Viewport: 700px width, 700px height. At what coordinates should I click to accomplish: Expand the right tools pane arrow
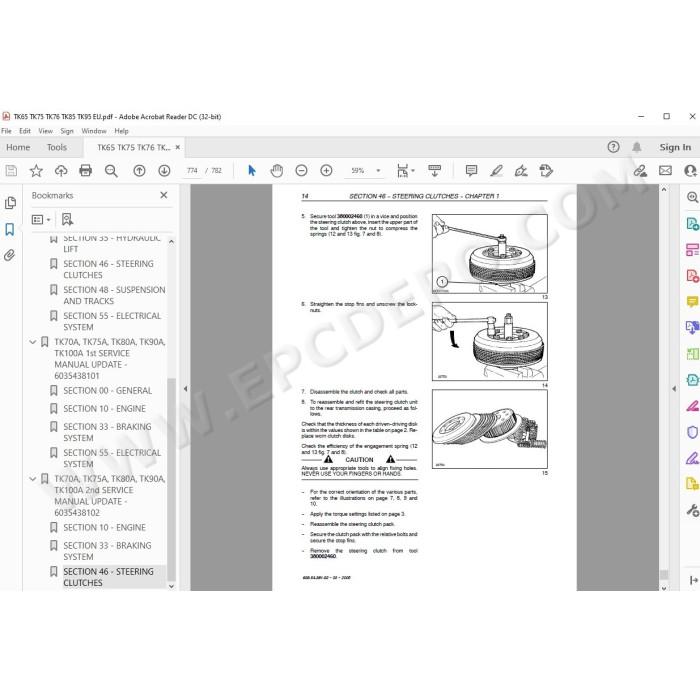pyautogui.click(x=674, y=389)
